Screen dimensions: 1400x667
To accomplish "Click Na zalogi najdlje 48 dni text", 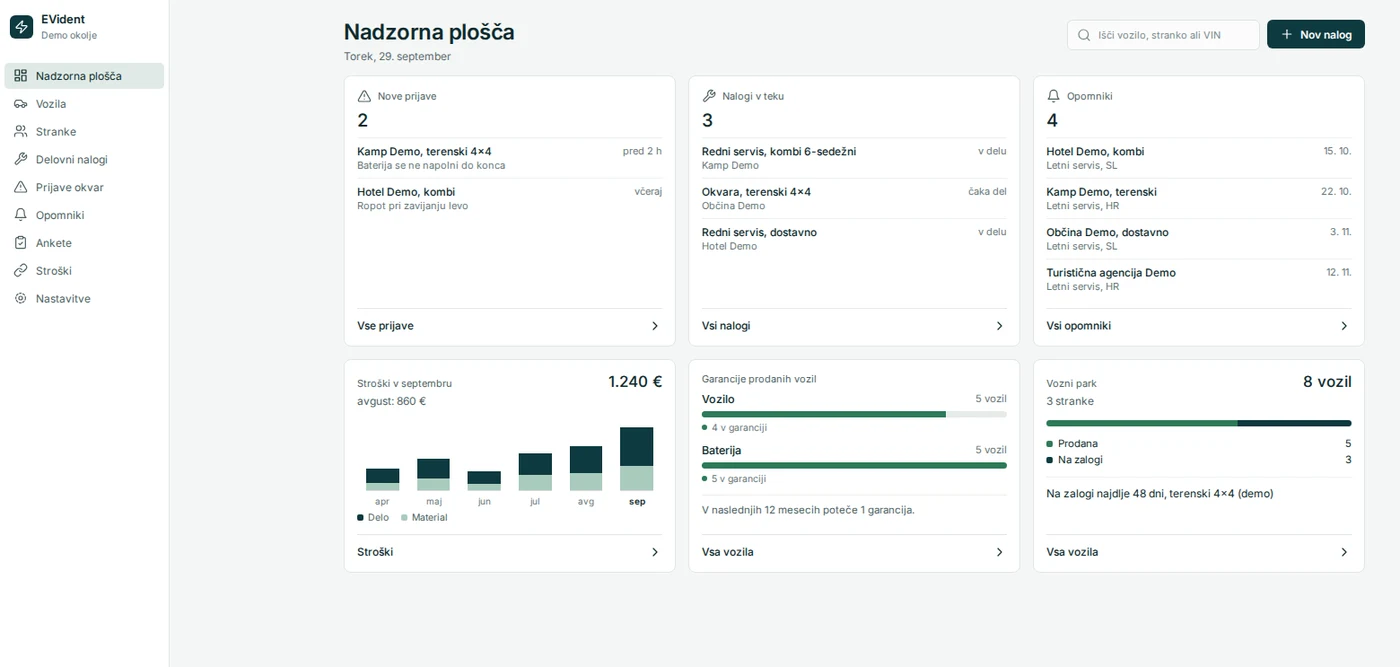I will [1160, 493].
